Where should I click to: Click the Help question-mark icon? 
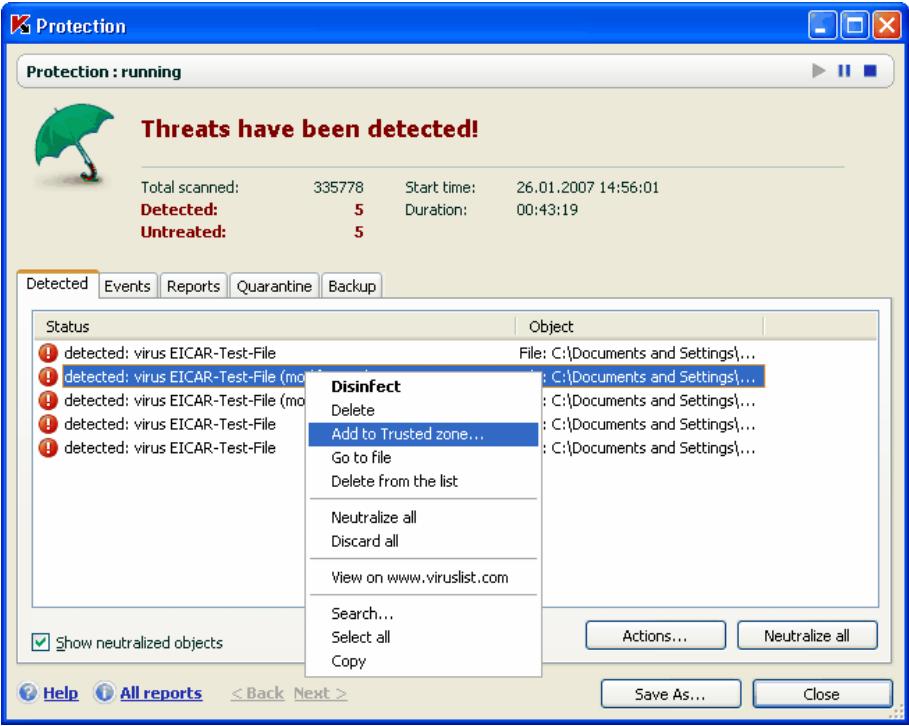coord(29,690)
